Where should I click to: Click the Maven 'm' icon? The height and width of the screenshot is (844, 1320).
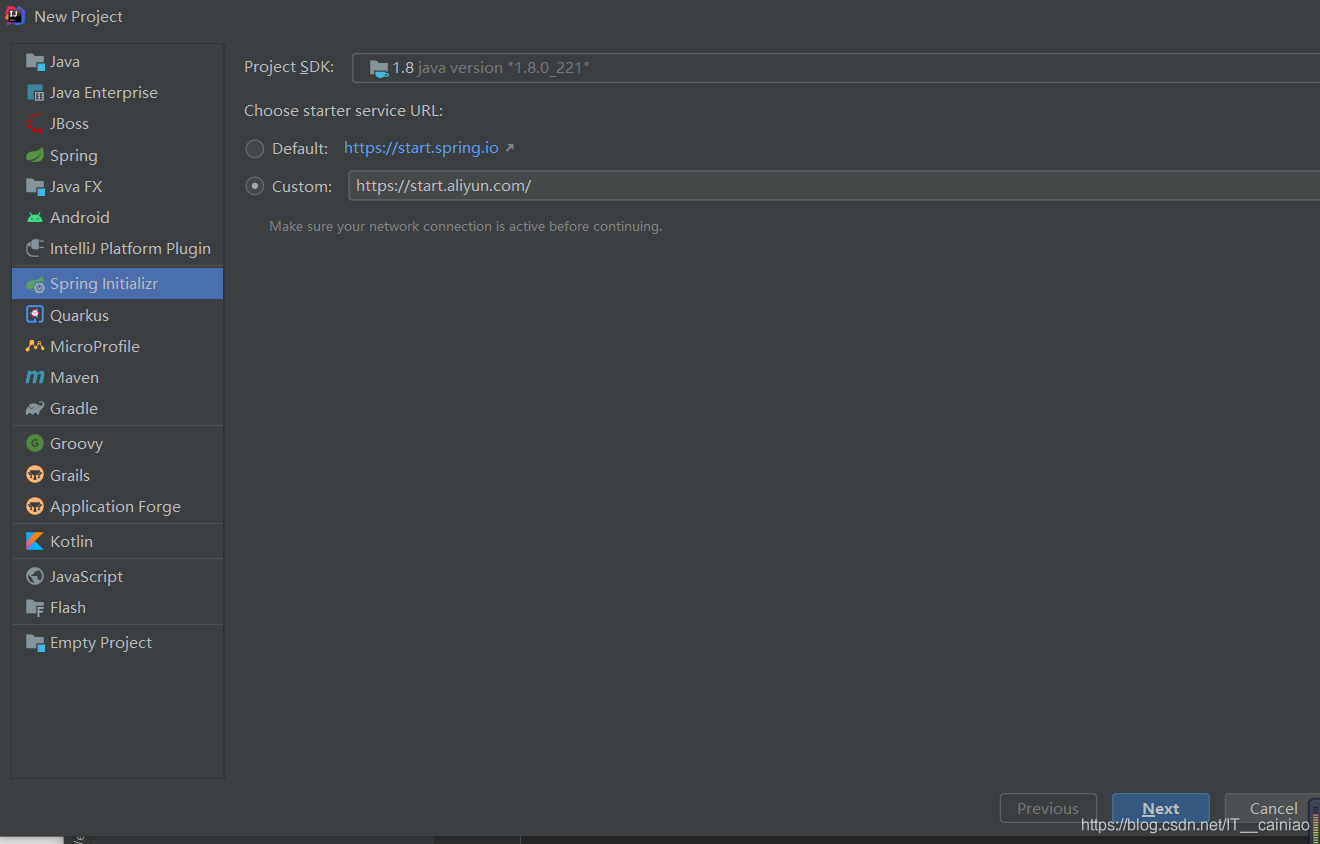click(x=35, y=378)
